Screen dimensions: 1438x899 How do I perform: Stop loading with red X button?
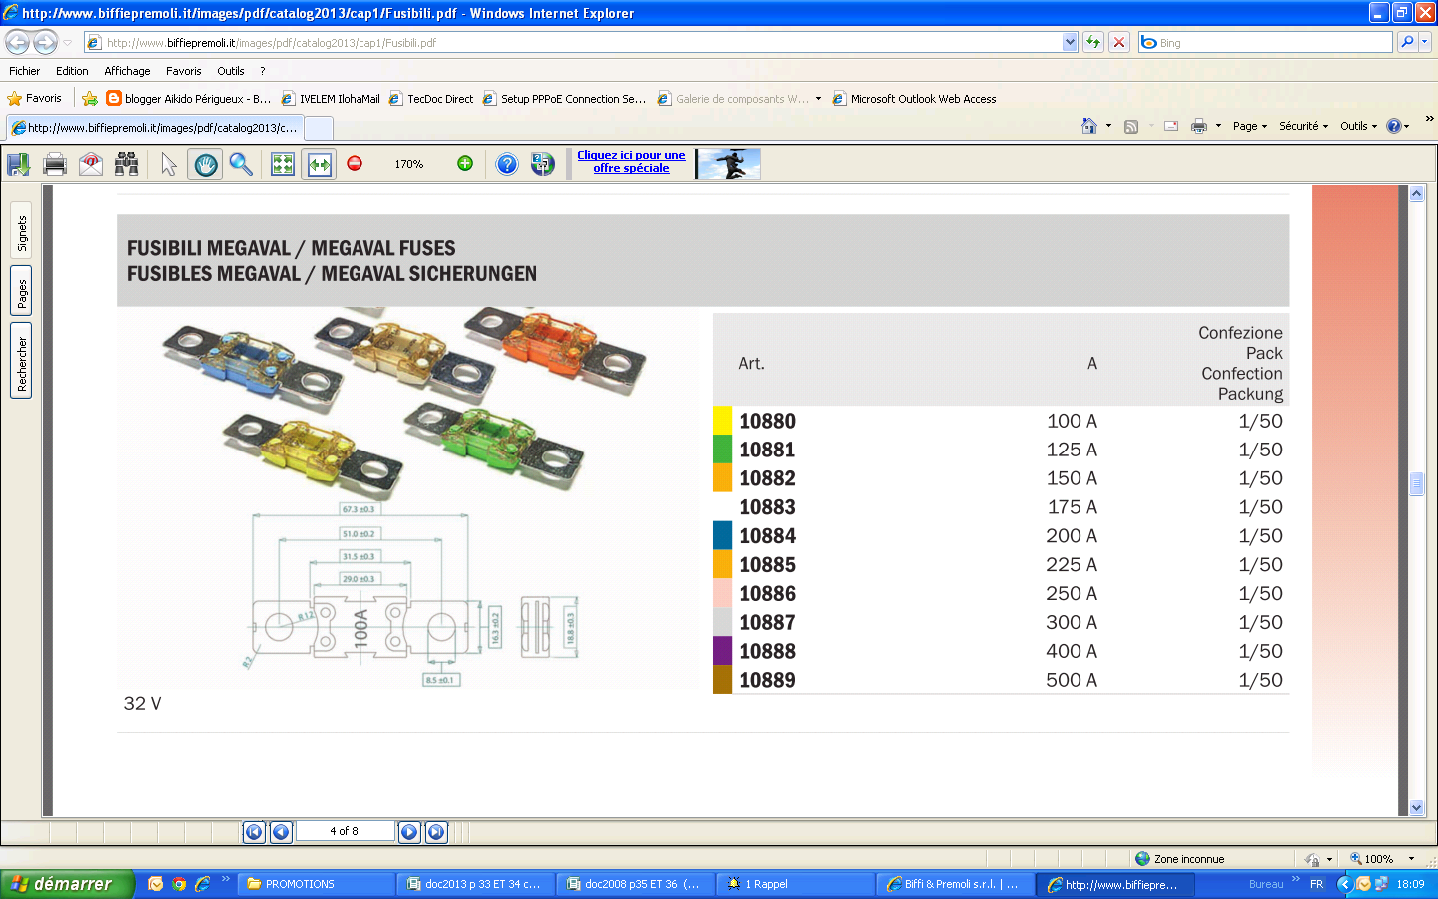click(x=1119, y=42)
